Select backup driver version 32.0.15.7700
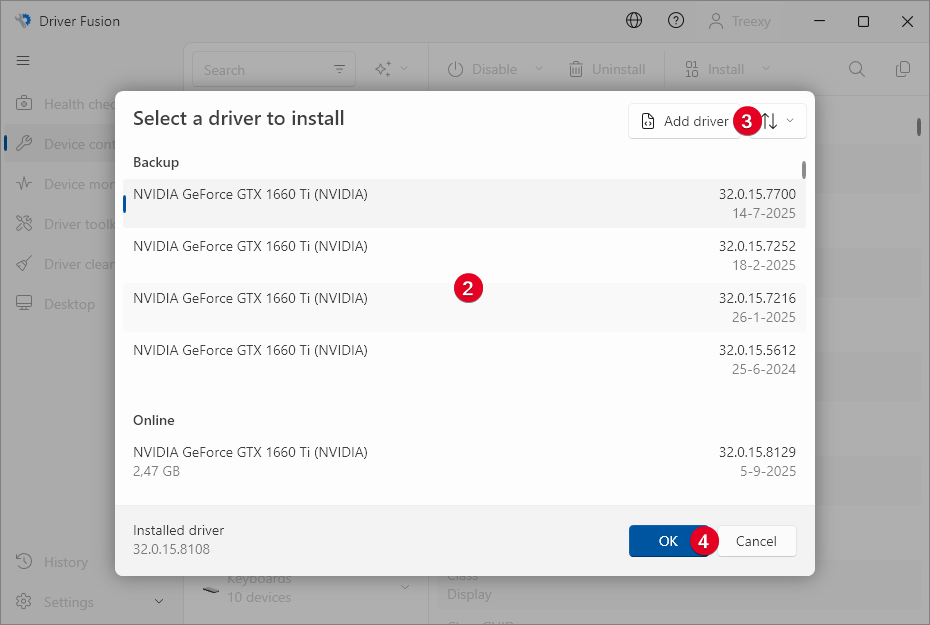The image size is (930, 625). point(464,203)
